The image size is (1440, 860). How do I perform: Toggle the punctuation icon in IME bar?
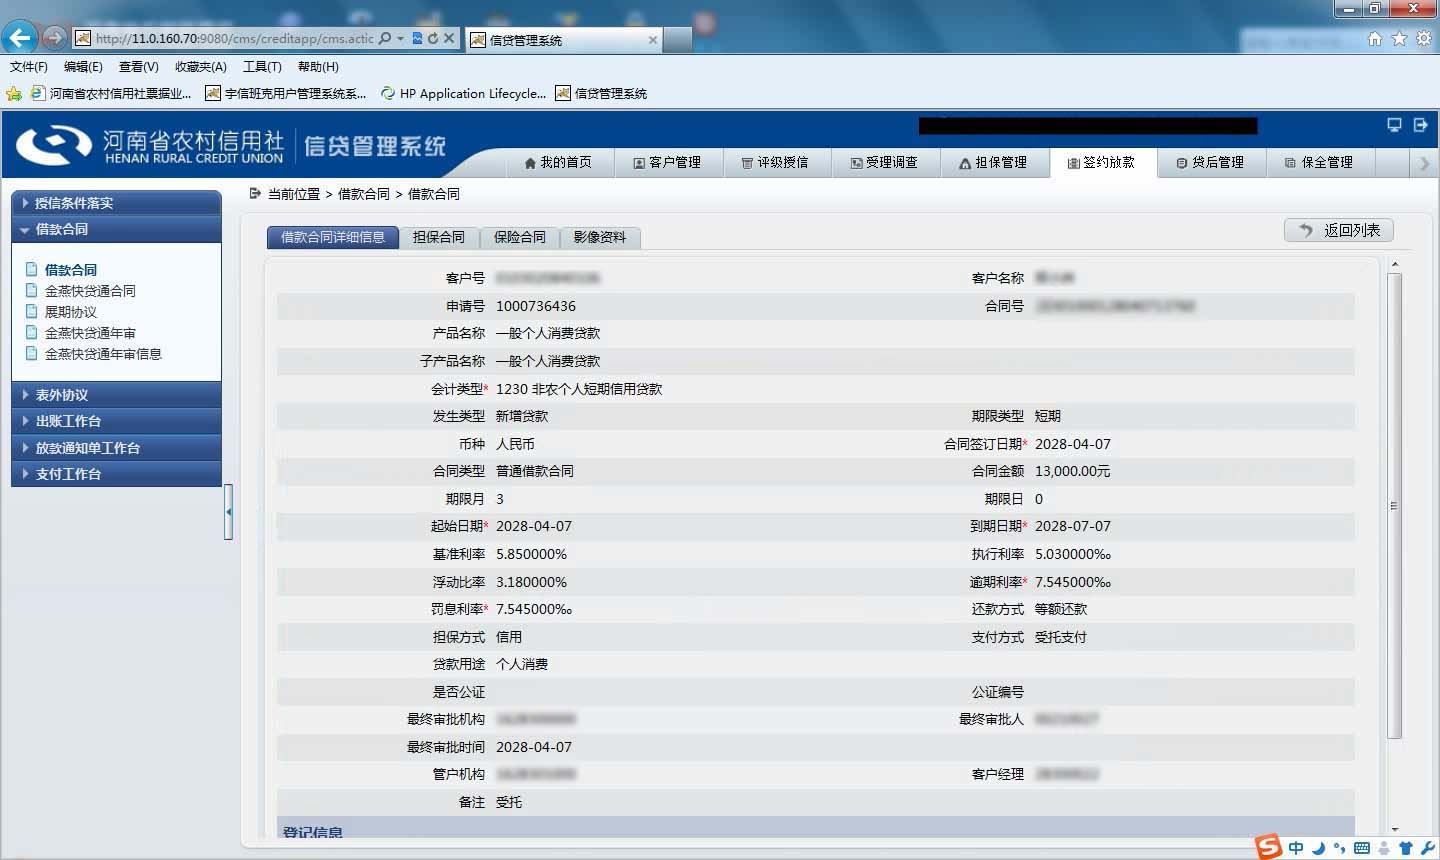(1339, 848)
